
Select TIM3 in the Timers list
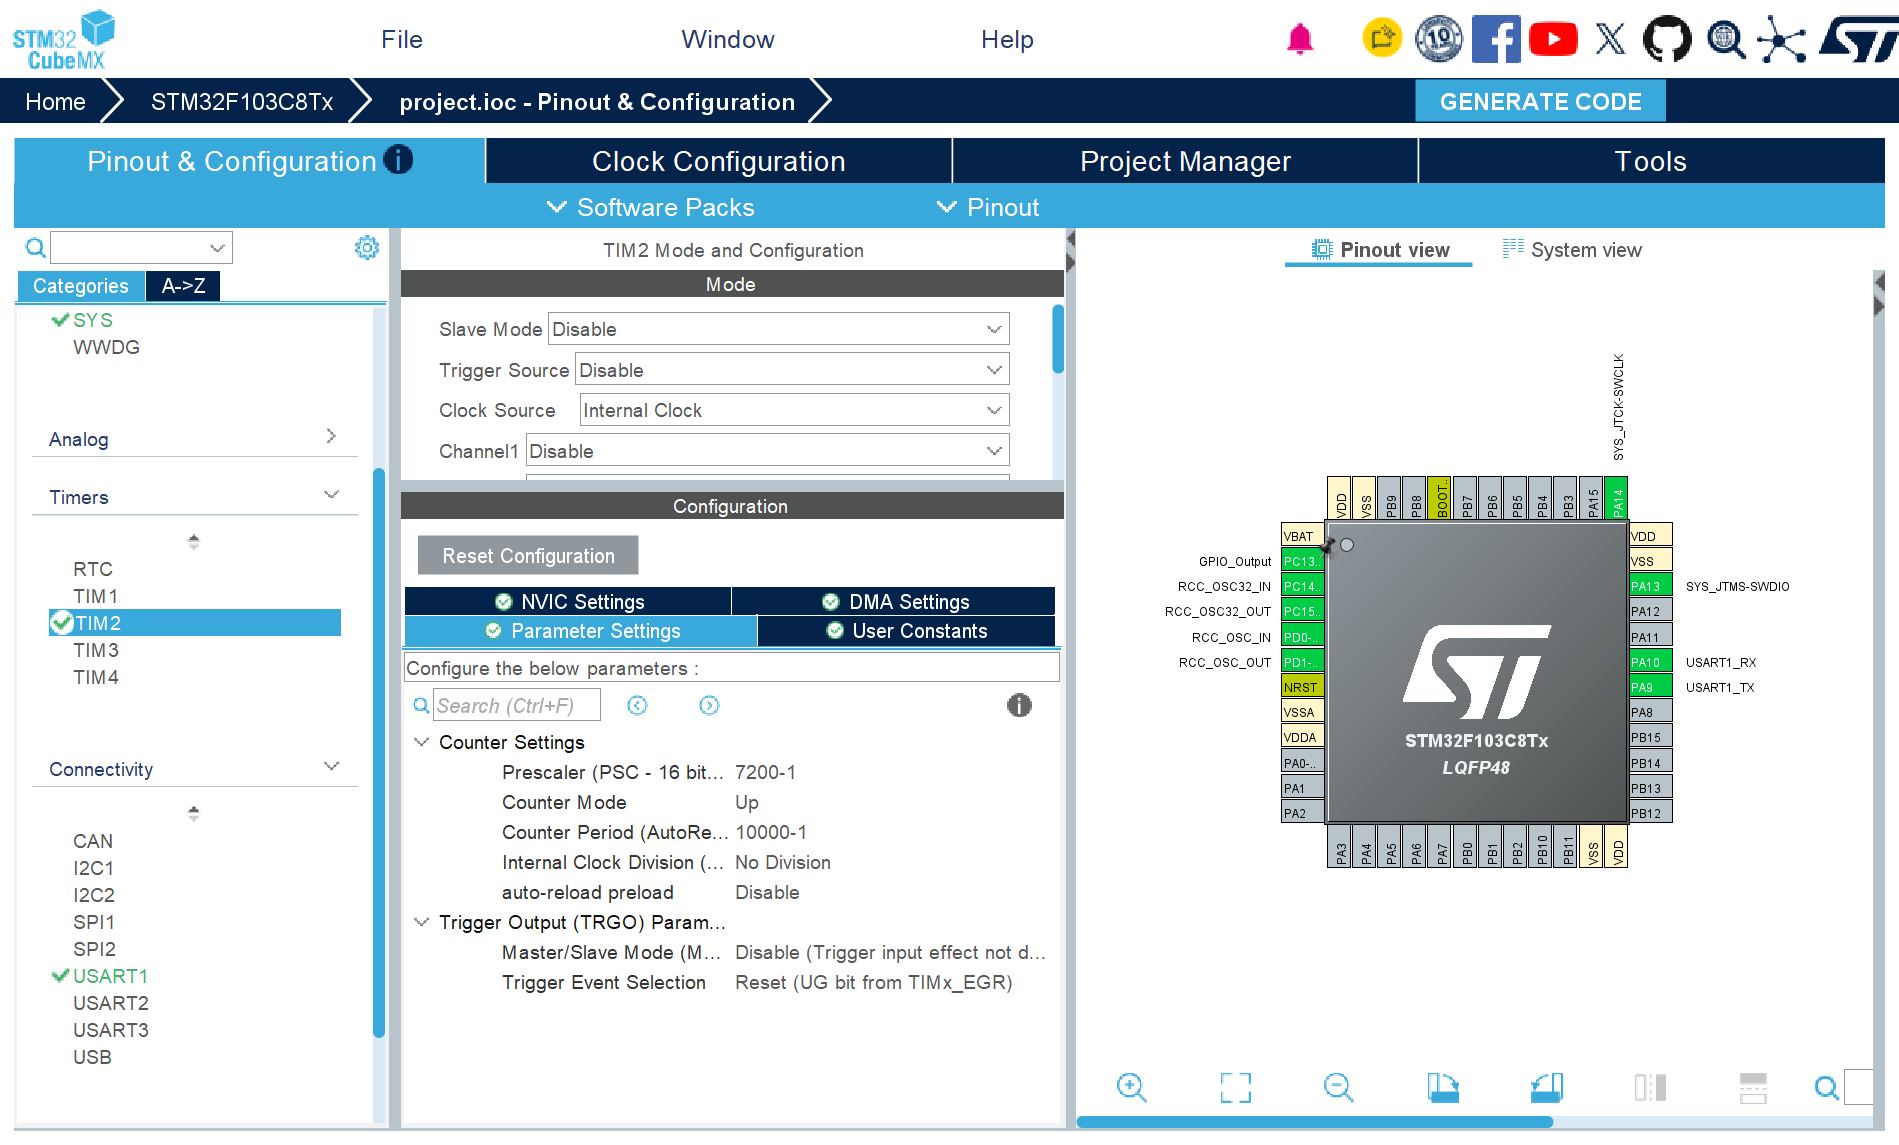pyautogui.click(x=96, y=650)
